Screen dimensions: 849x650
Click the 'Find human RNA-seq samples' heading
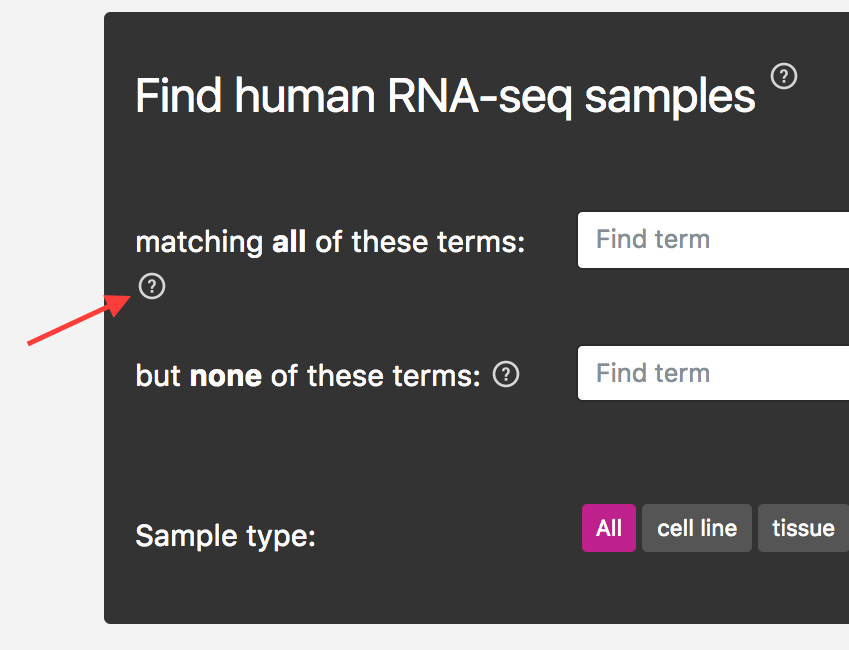445,97
